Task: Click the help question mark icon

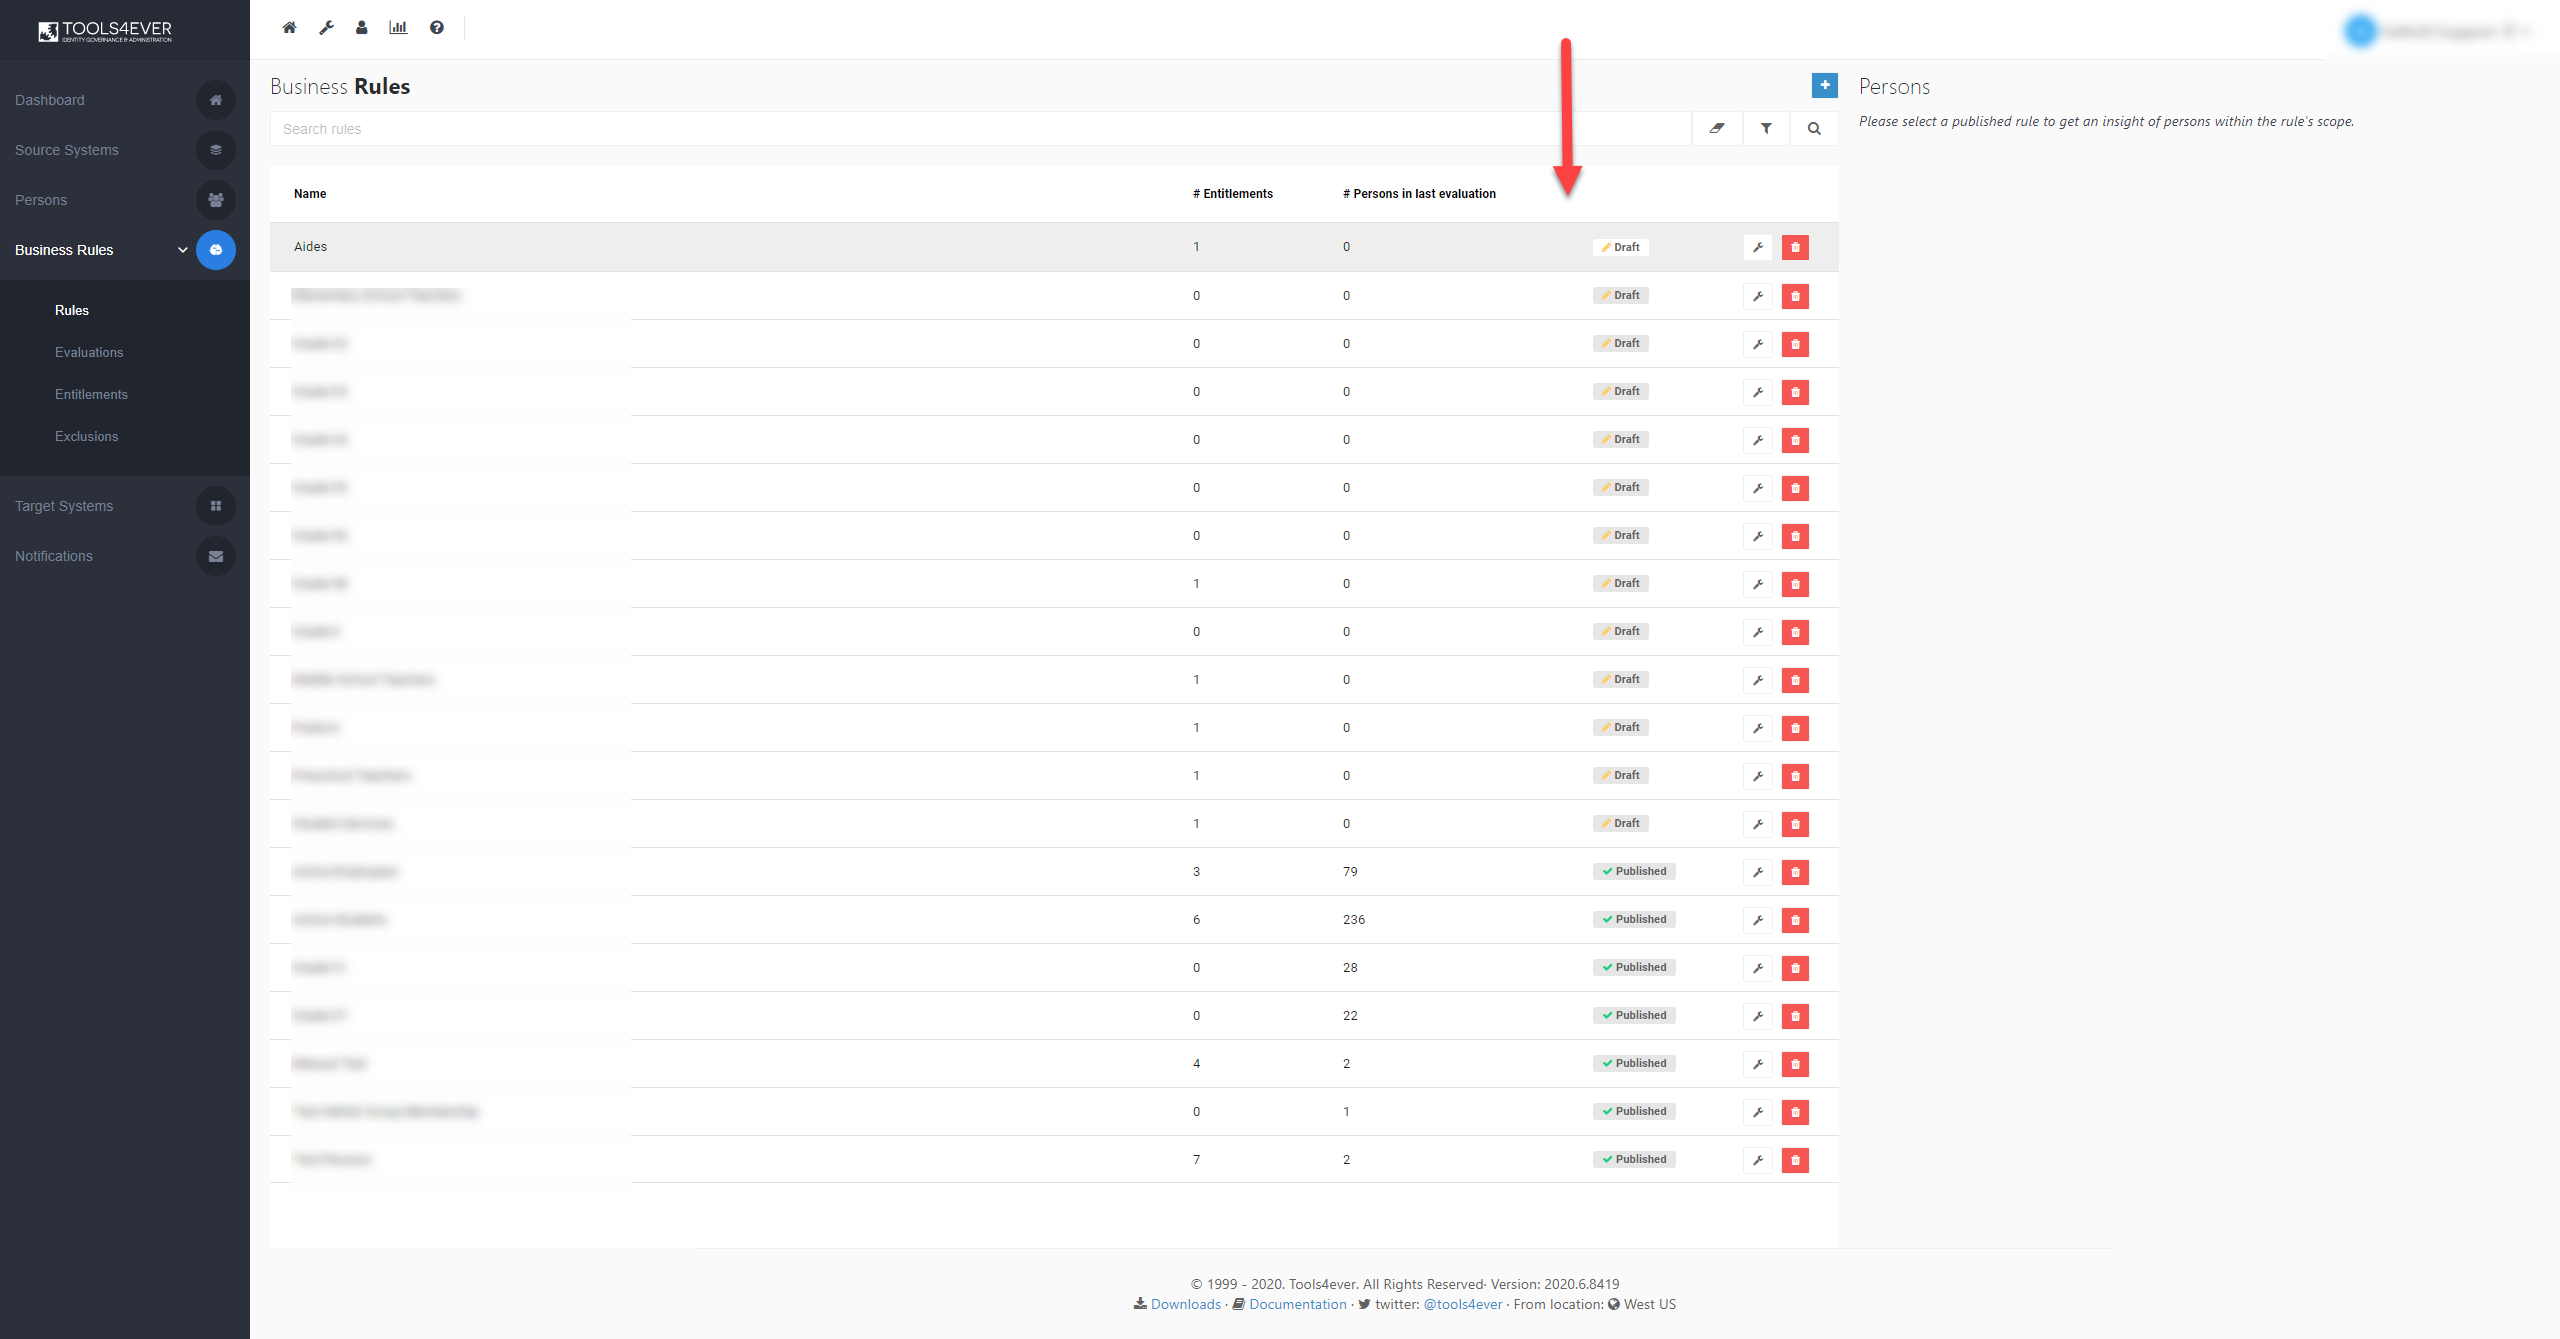Action: pos(437,28)
